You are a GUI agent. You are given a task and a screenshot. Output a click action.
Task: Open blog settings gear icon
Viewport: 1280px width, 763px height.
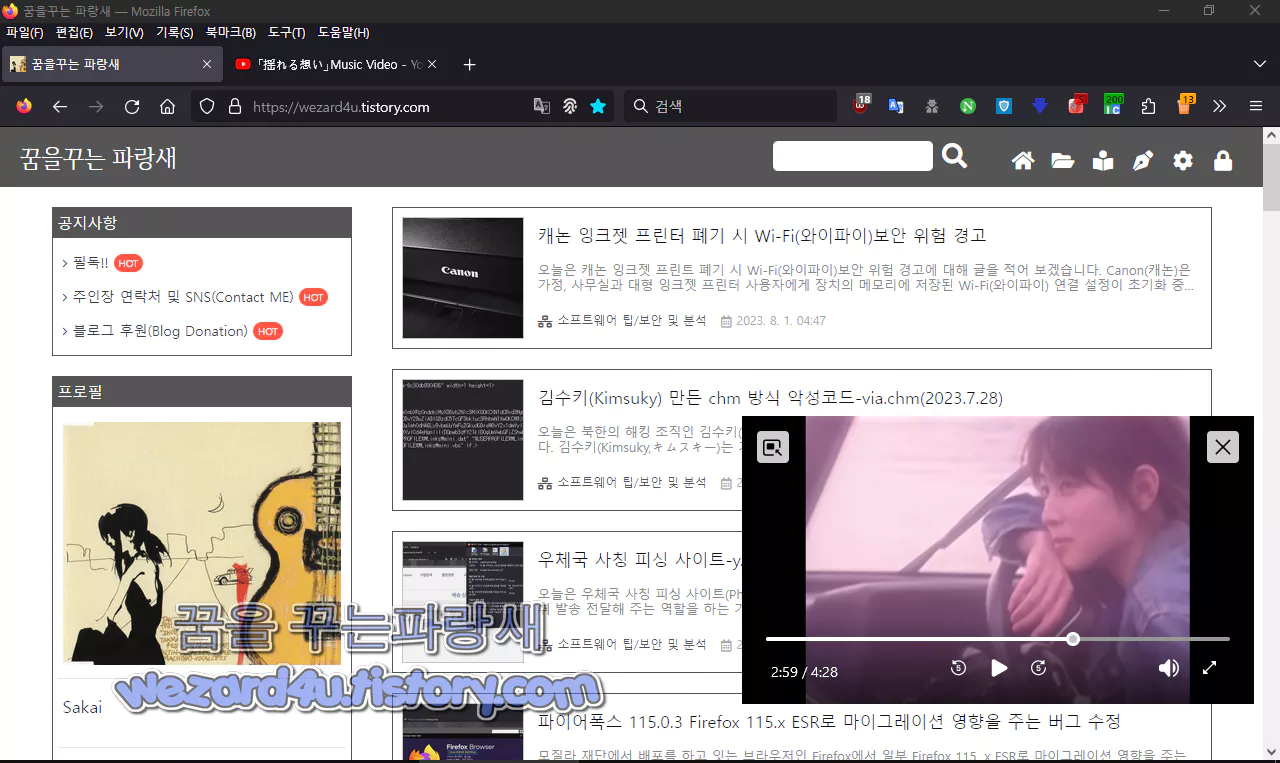tap(1183, 161)
